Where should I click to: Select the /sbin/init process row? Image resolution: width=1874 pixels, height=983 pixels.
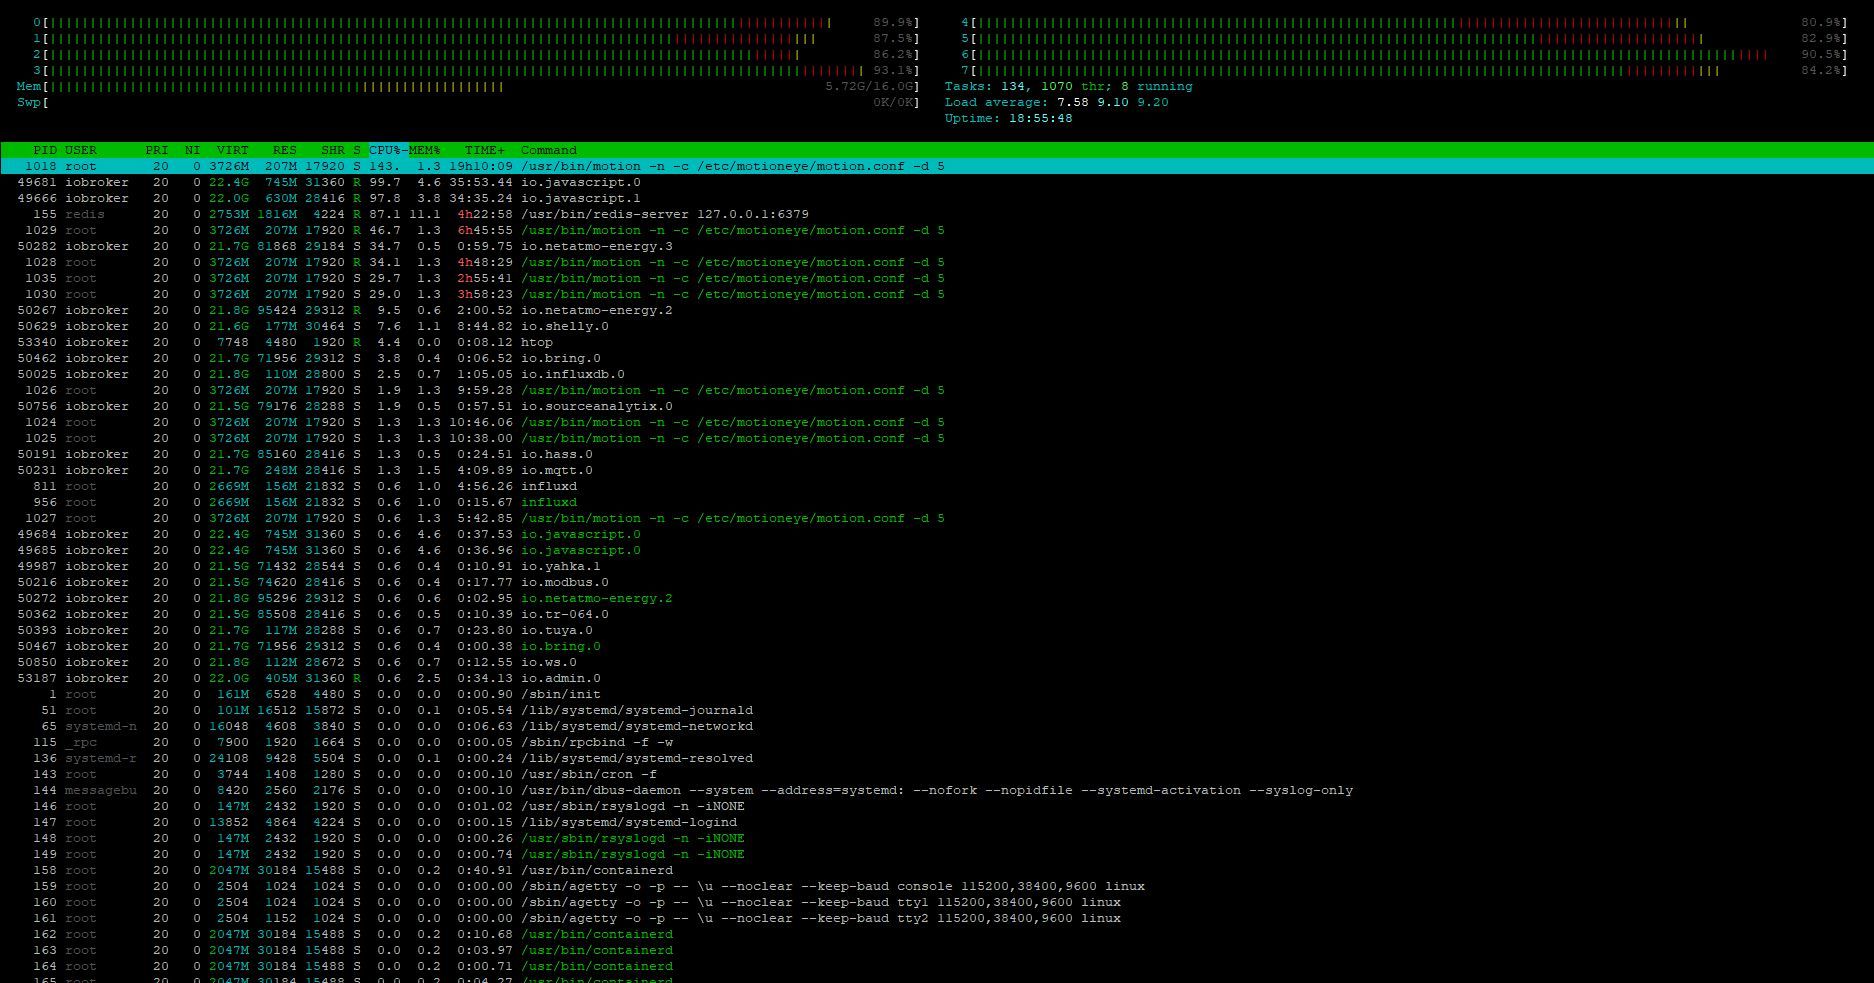click(x=937, y=694)
